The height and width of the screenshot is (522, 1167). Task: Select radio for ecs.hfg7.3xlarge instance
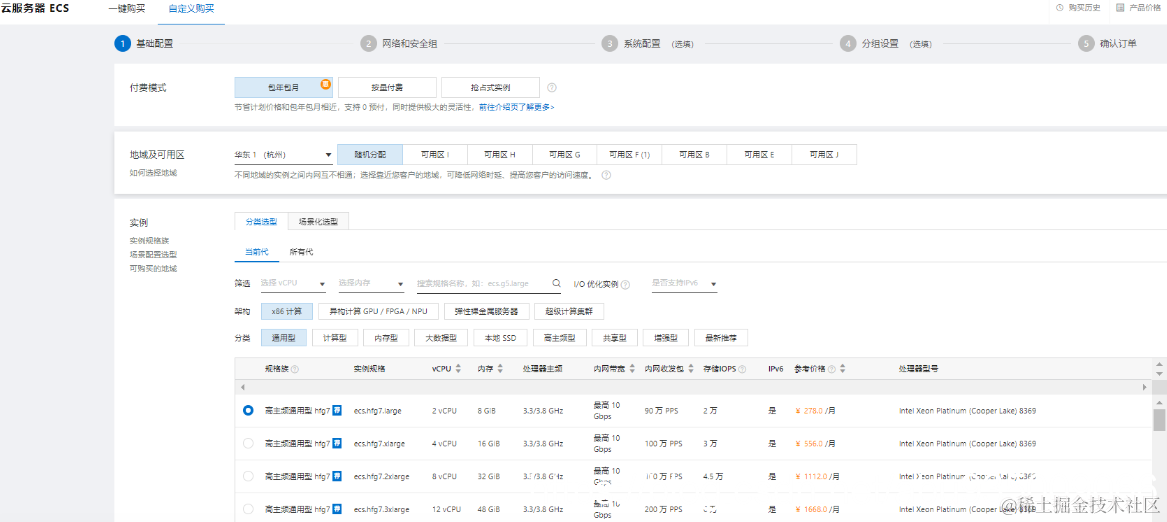pos(248,509)
